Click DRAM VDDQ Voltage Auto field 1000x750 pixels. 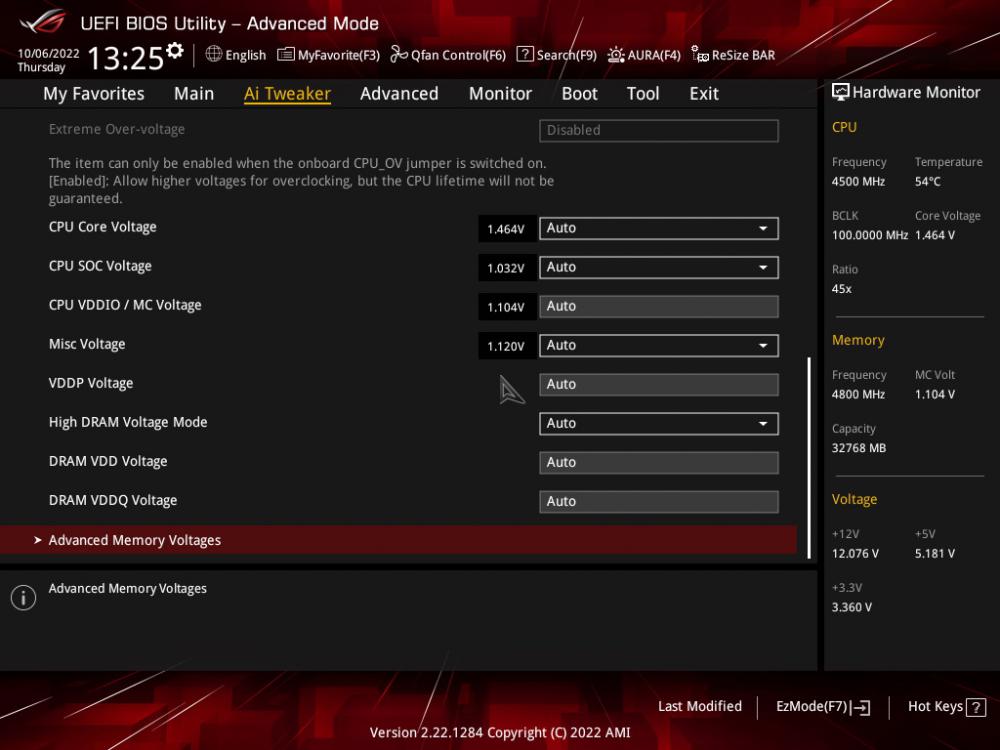(x=659, y=501)
